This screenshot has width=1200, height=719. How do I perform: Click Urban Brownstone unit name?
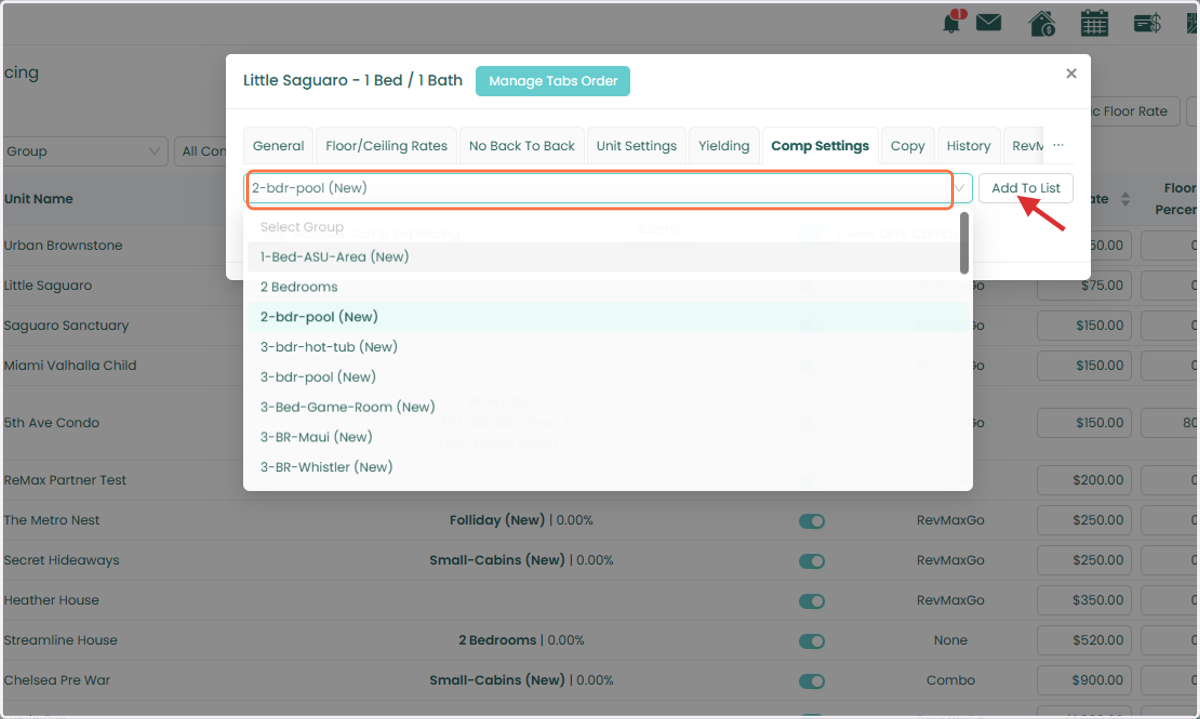(63, 246)
